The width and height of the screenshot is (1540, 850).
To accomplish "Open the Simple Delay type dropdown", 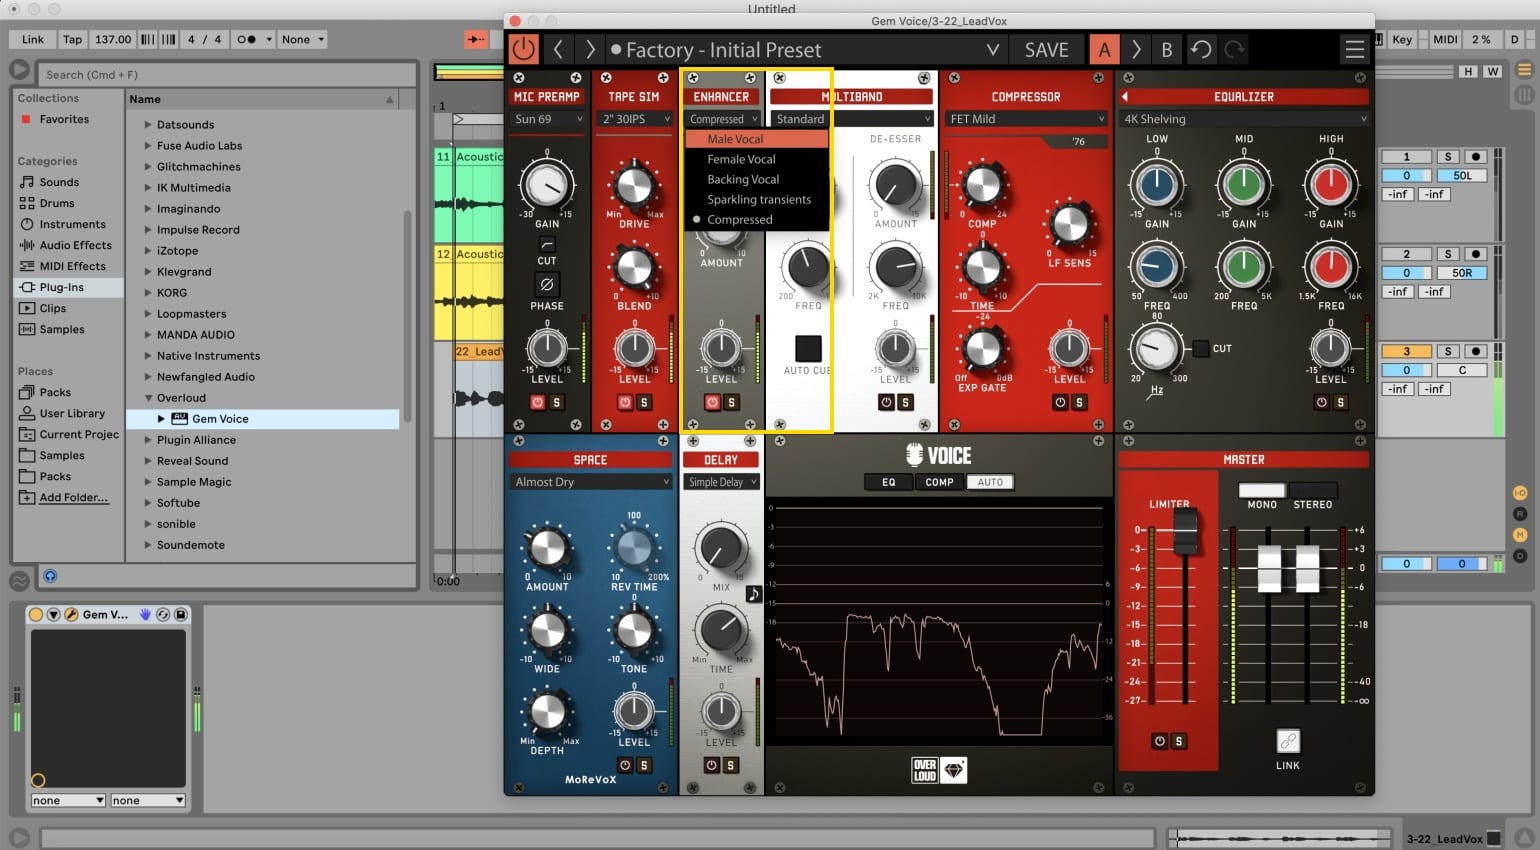I will (x=721, y=482).
